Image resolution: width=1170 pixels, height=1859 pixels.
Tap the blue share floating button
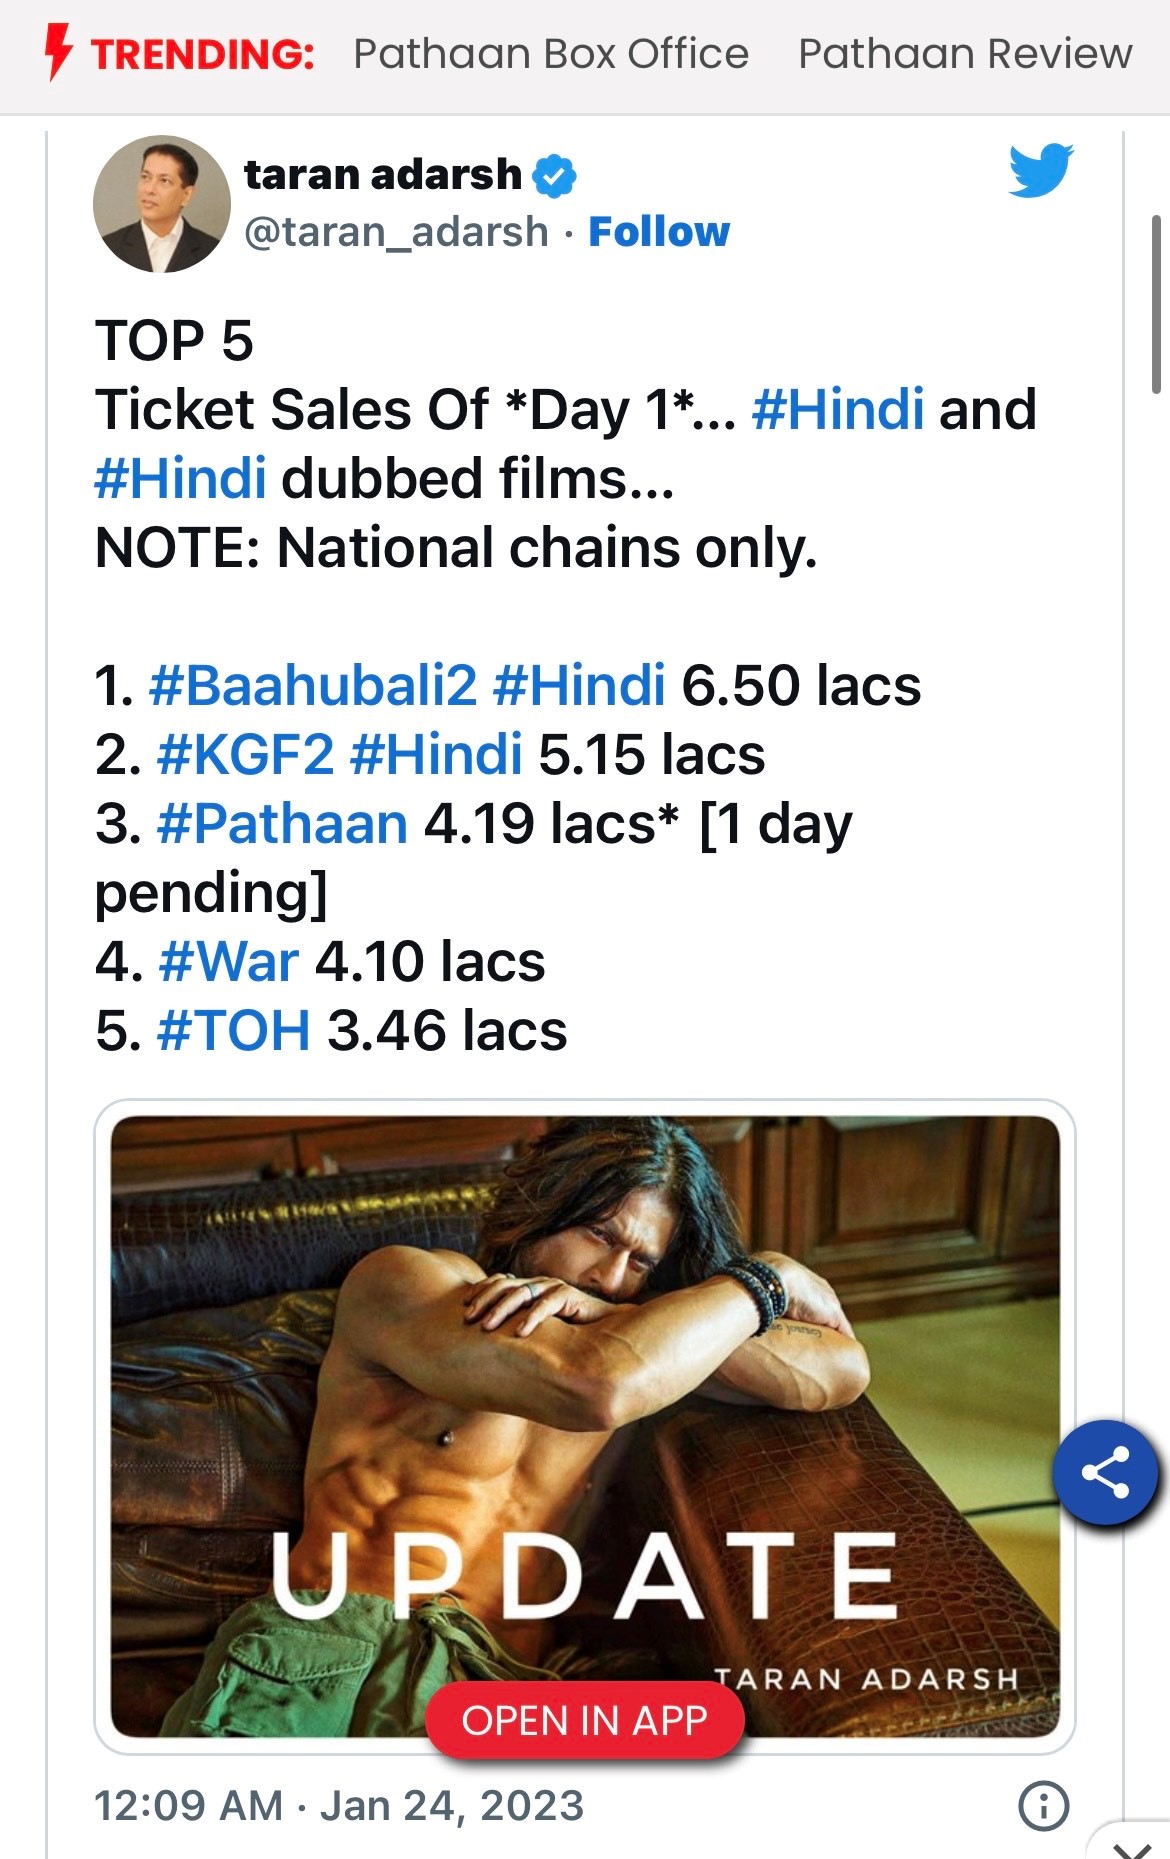(1105, 1472)
